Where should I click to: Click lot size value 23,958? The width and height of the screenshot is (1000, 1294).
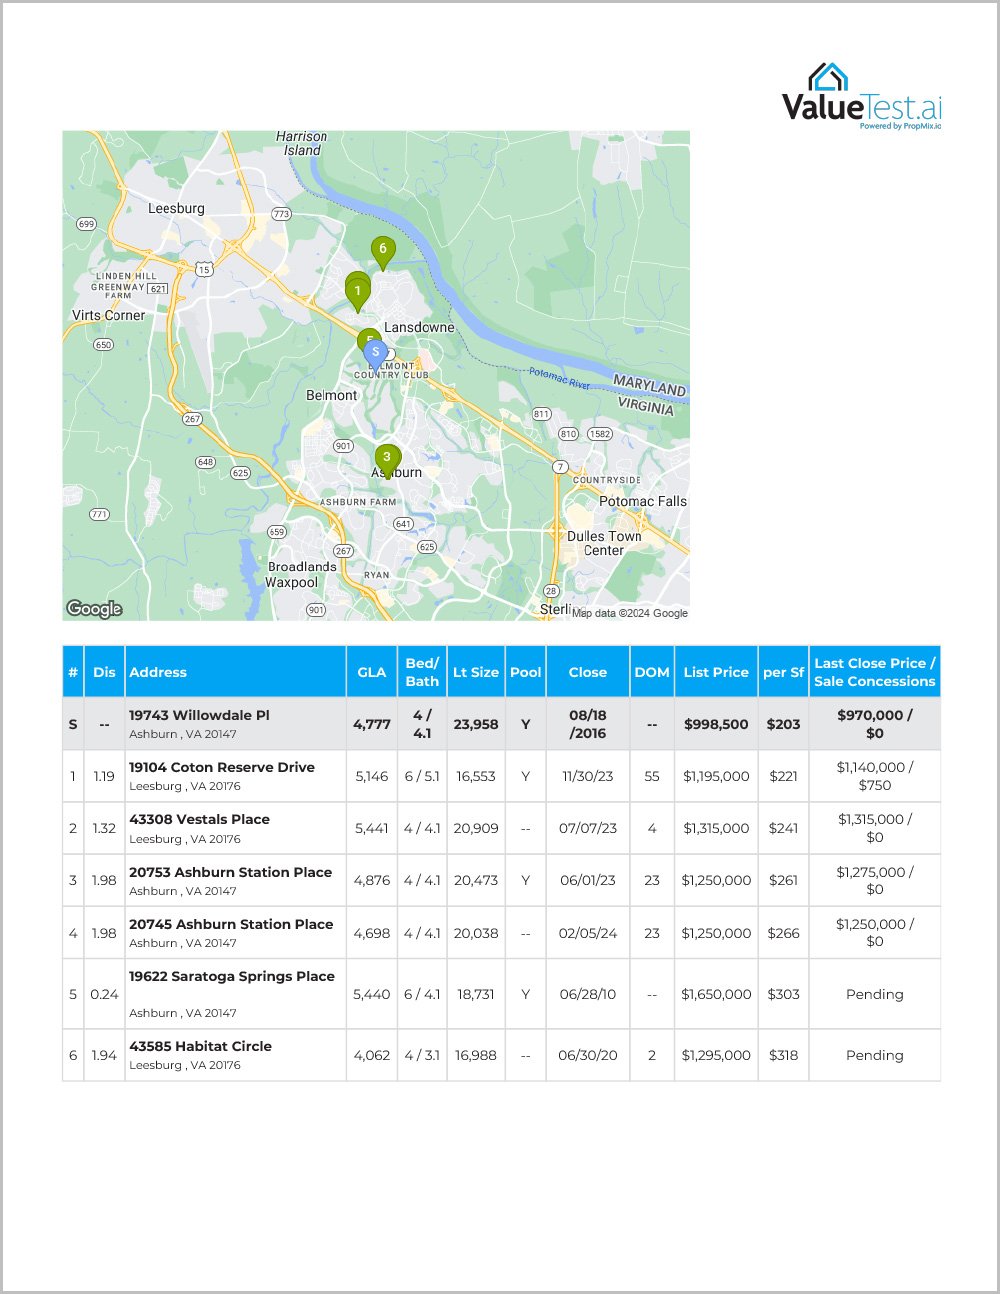[x=476, y=724]
